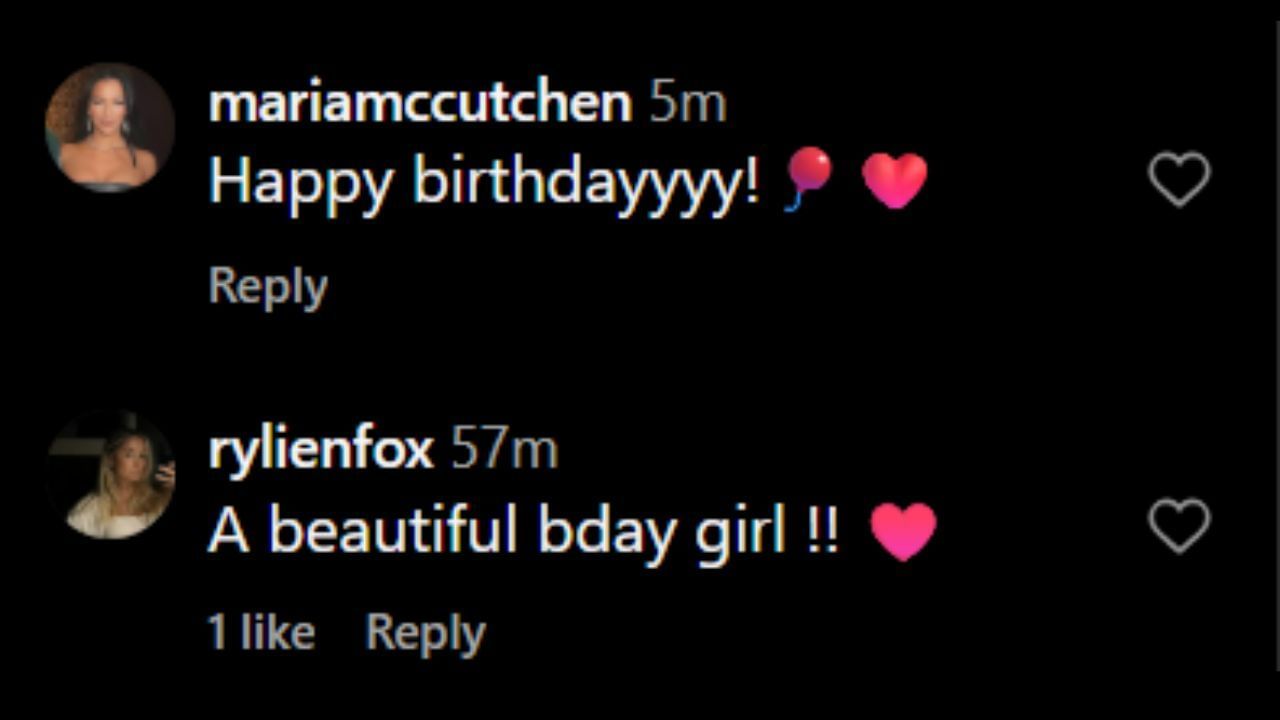The width and height of the screenshot is (1280, 720).
Task: Reply to rylienfox's comment
Action: (x=425, y=633)
